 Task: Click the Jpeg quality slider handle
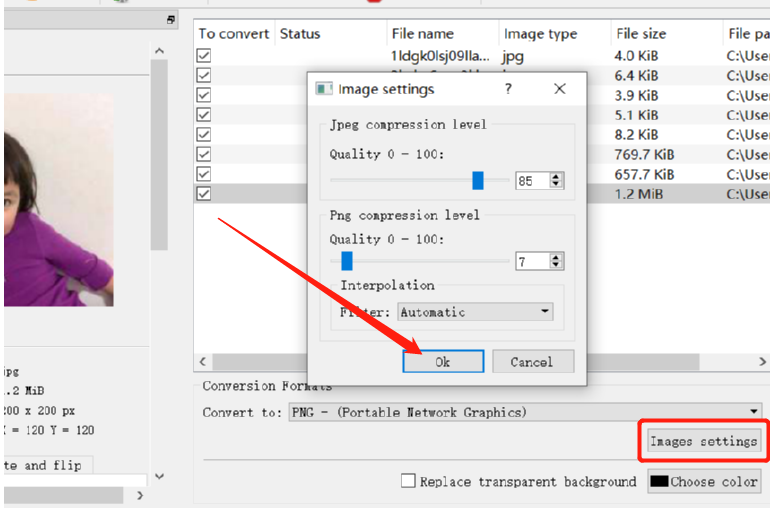(478, 180)
